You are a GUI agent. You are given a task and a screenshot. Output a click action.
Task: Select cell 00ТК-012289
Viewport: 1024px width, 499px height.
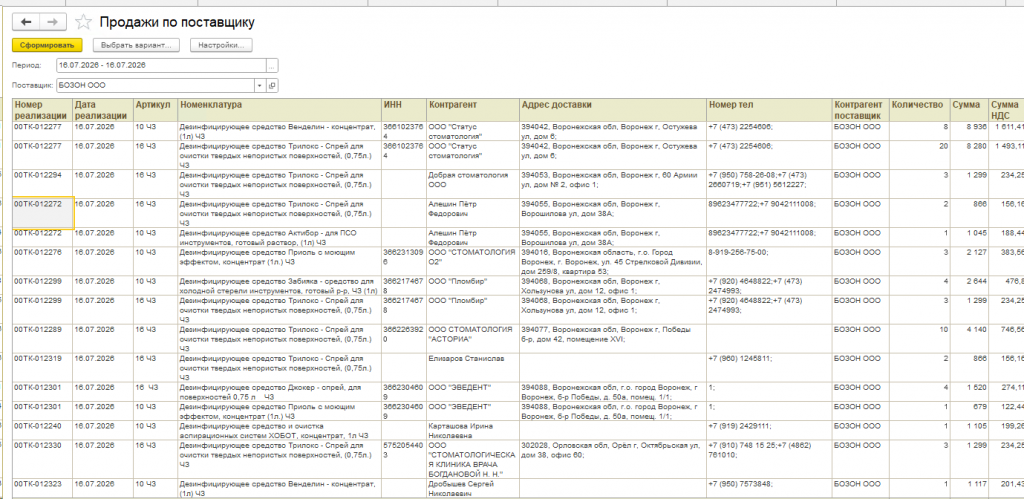pos(42,338)
